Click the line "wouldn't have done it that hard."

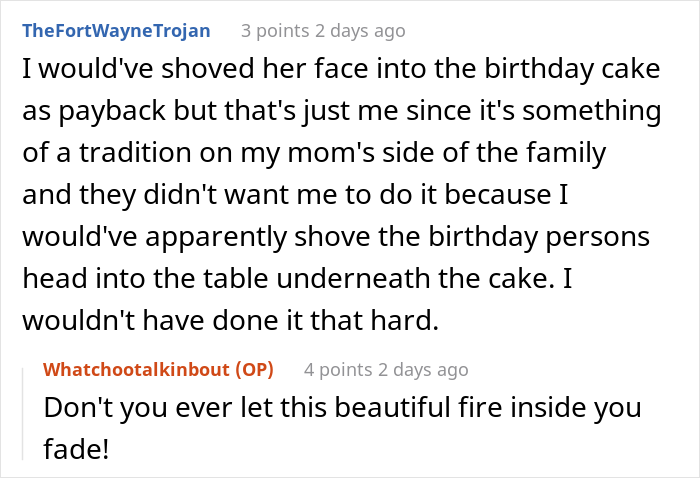tap(230, 324)
